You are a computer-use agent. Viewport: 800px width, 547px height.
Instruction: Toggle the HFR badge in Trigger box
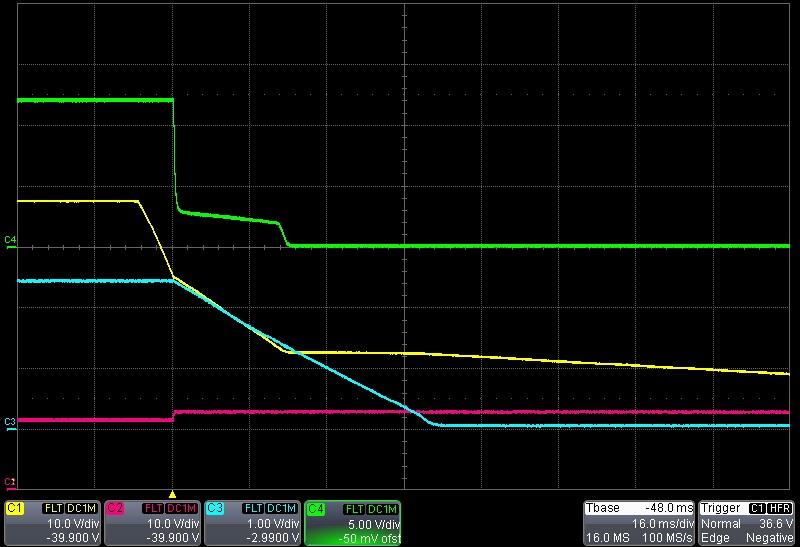[x=779, y=508]
